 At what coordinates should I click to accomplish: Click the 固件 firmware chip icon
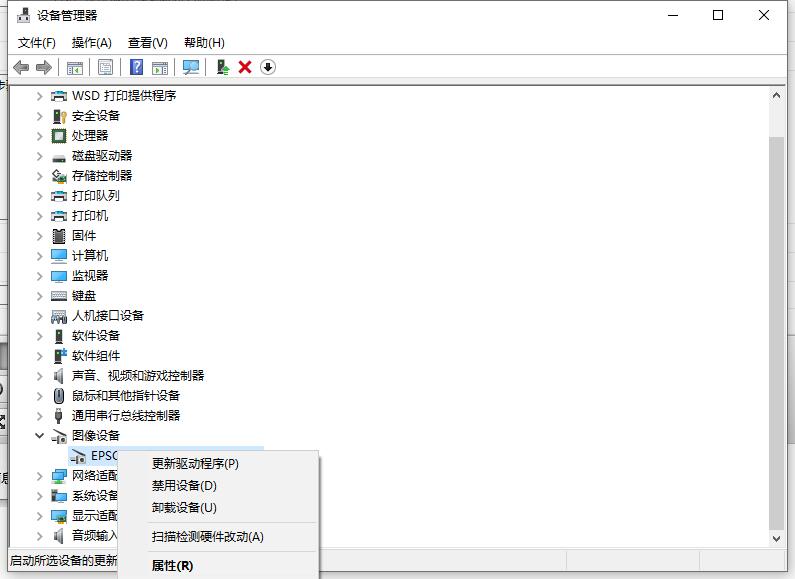[59, 236]
